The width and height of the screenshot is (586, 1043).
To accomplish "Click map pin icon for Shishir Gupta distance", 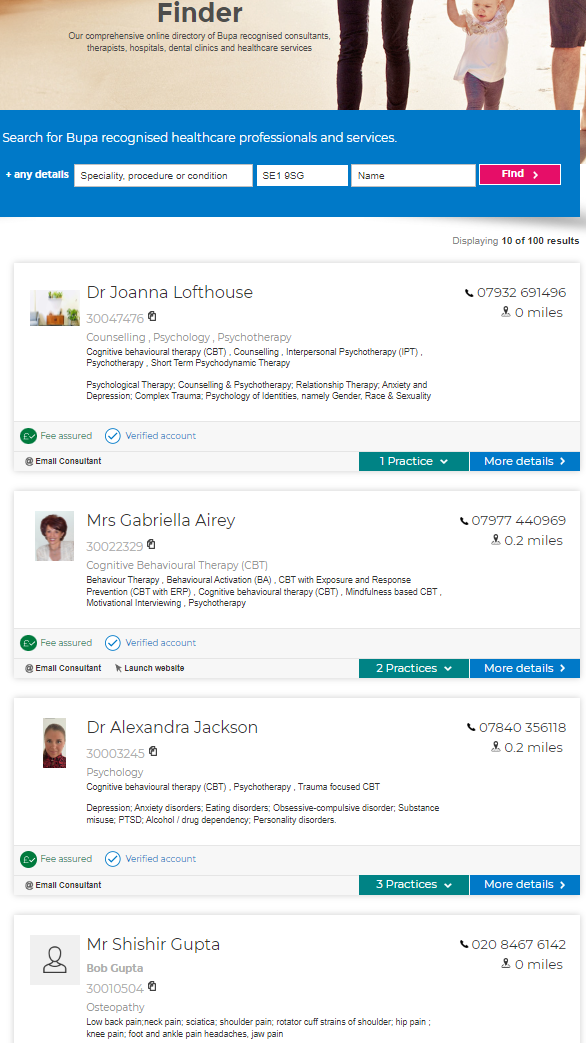I will pos(506,964).
